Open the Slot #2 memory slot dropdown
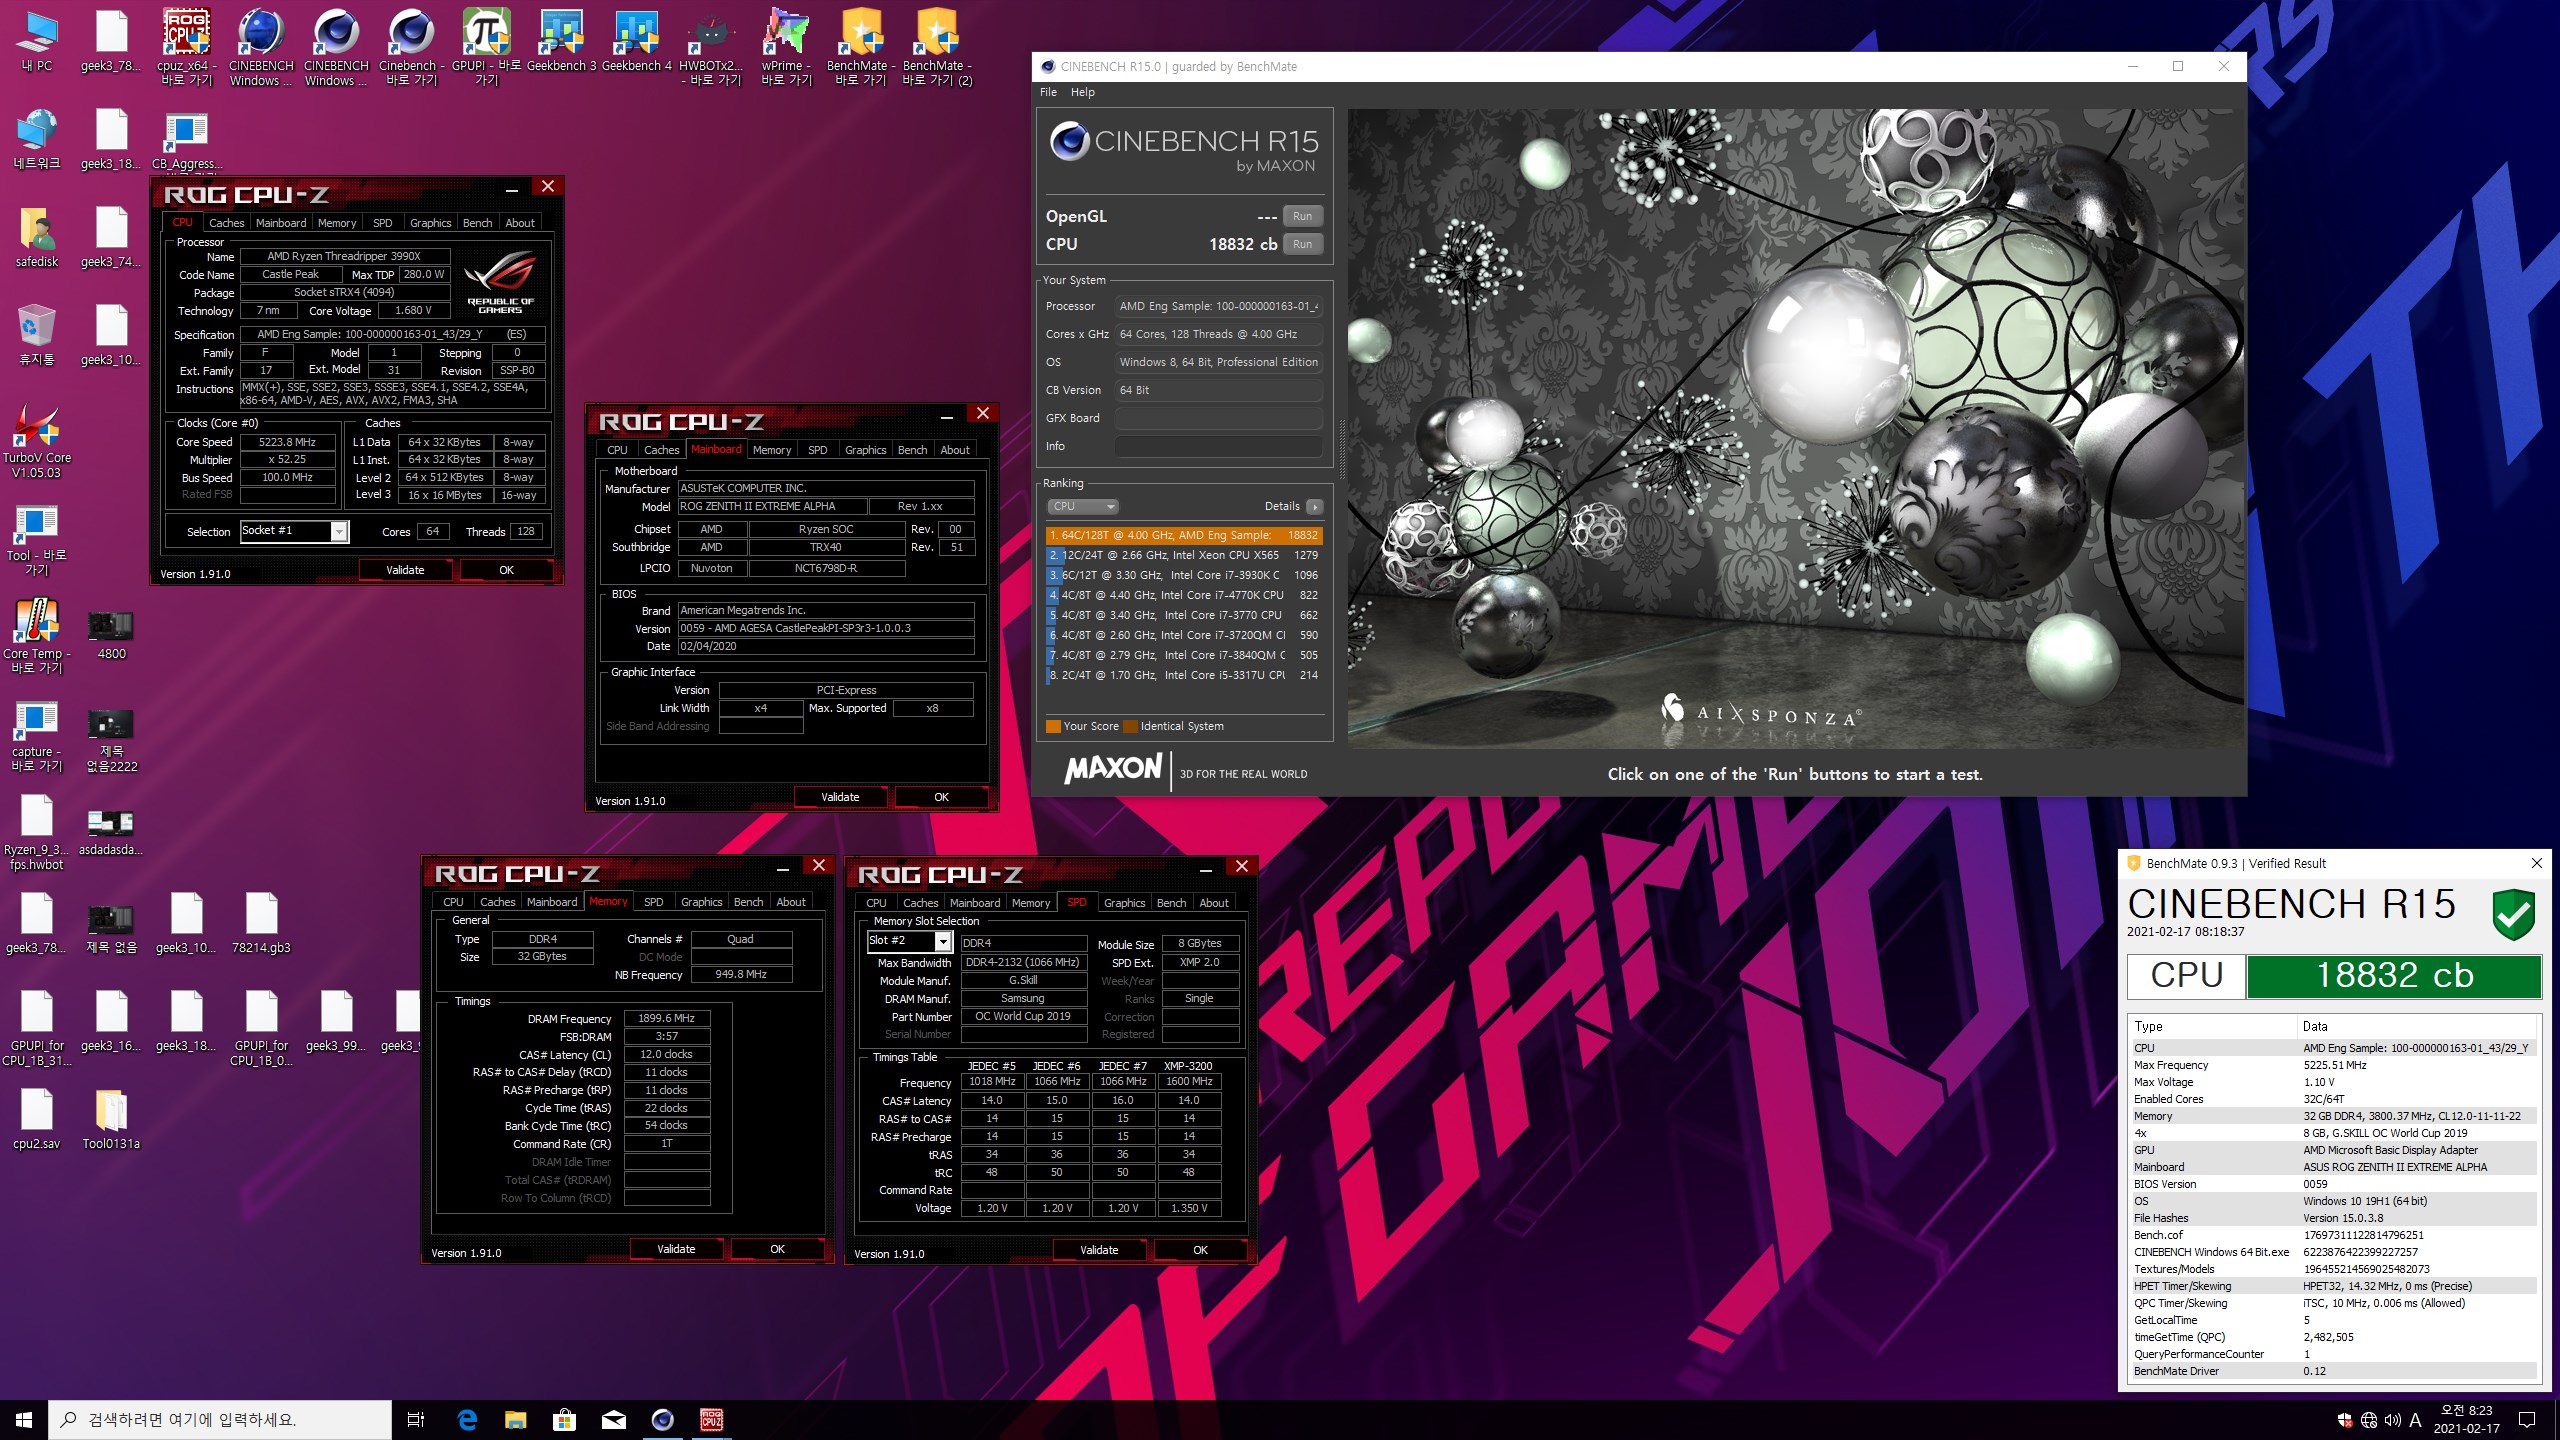 [x=942, y=941]
